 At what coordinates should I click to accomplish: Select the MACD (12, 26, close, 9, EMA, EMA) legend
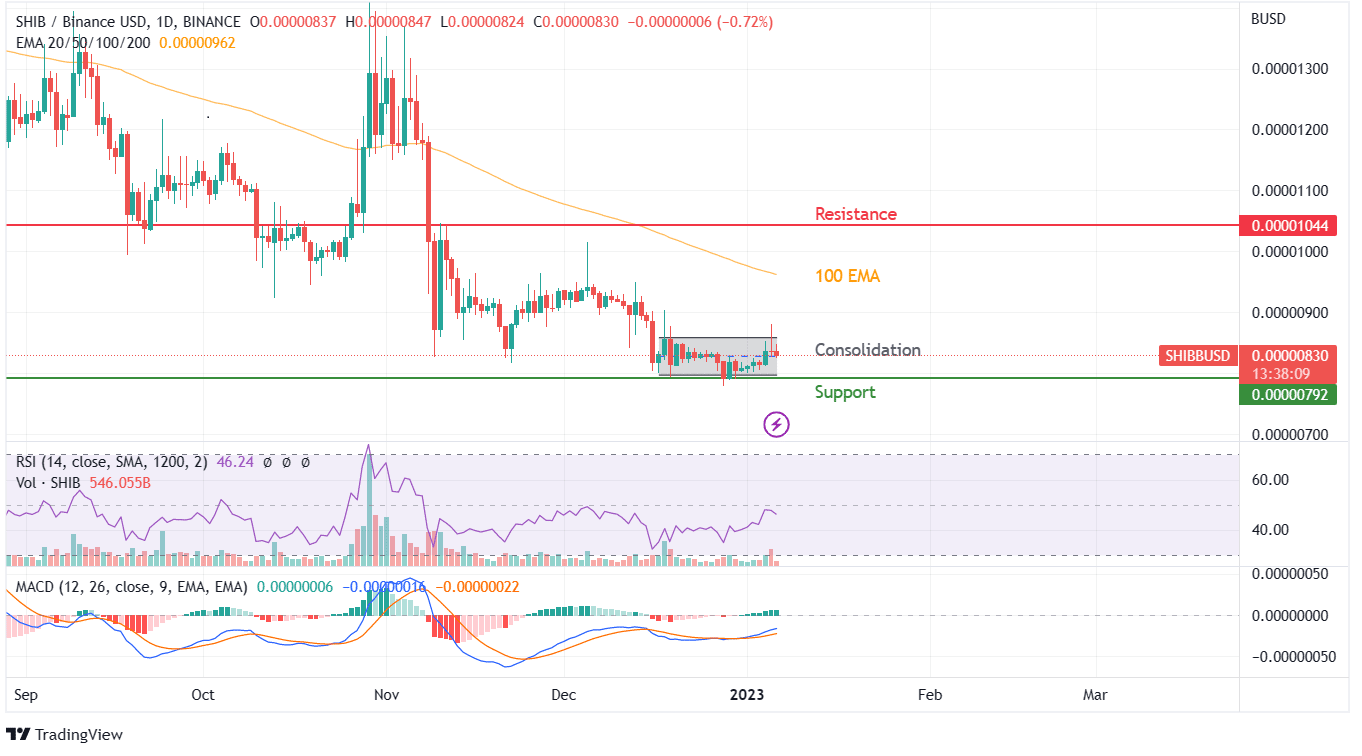[x=131, y=587]
